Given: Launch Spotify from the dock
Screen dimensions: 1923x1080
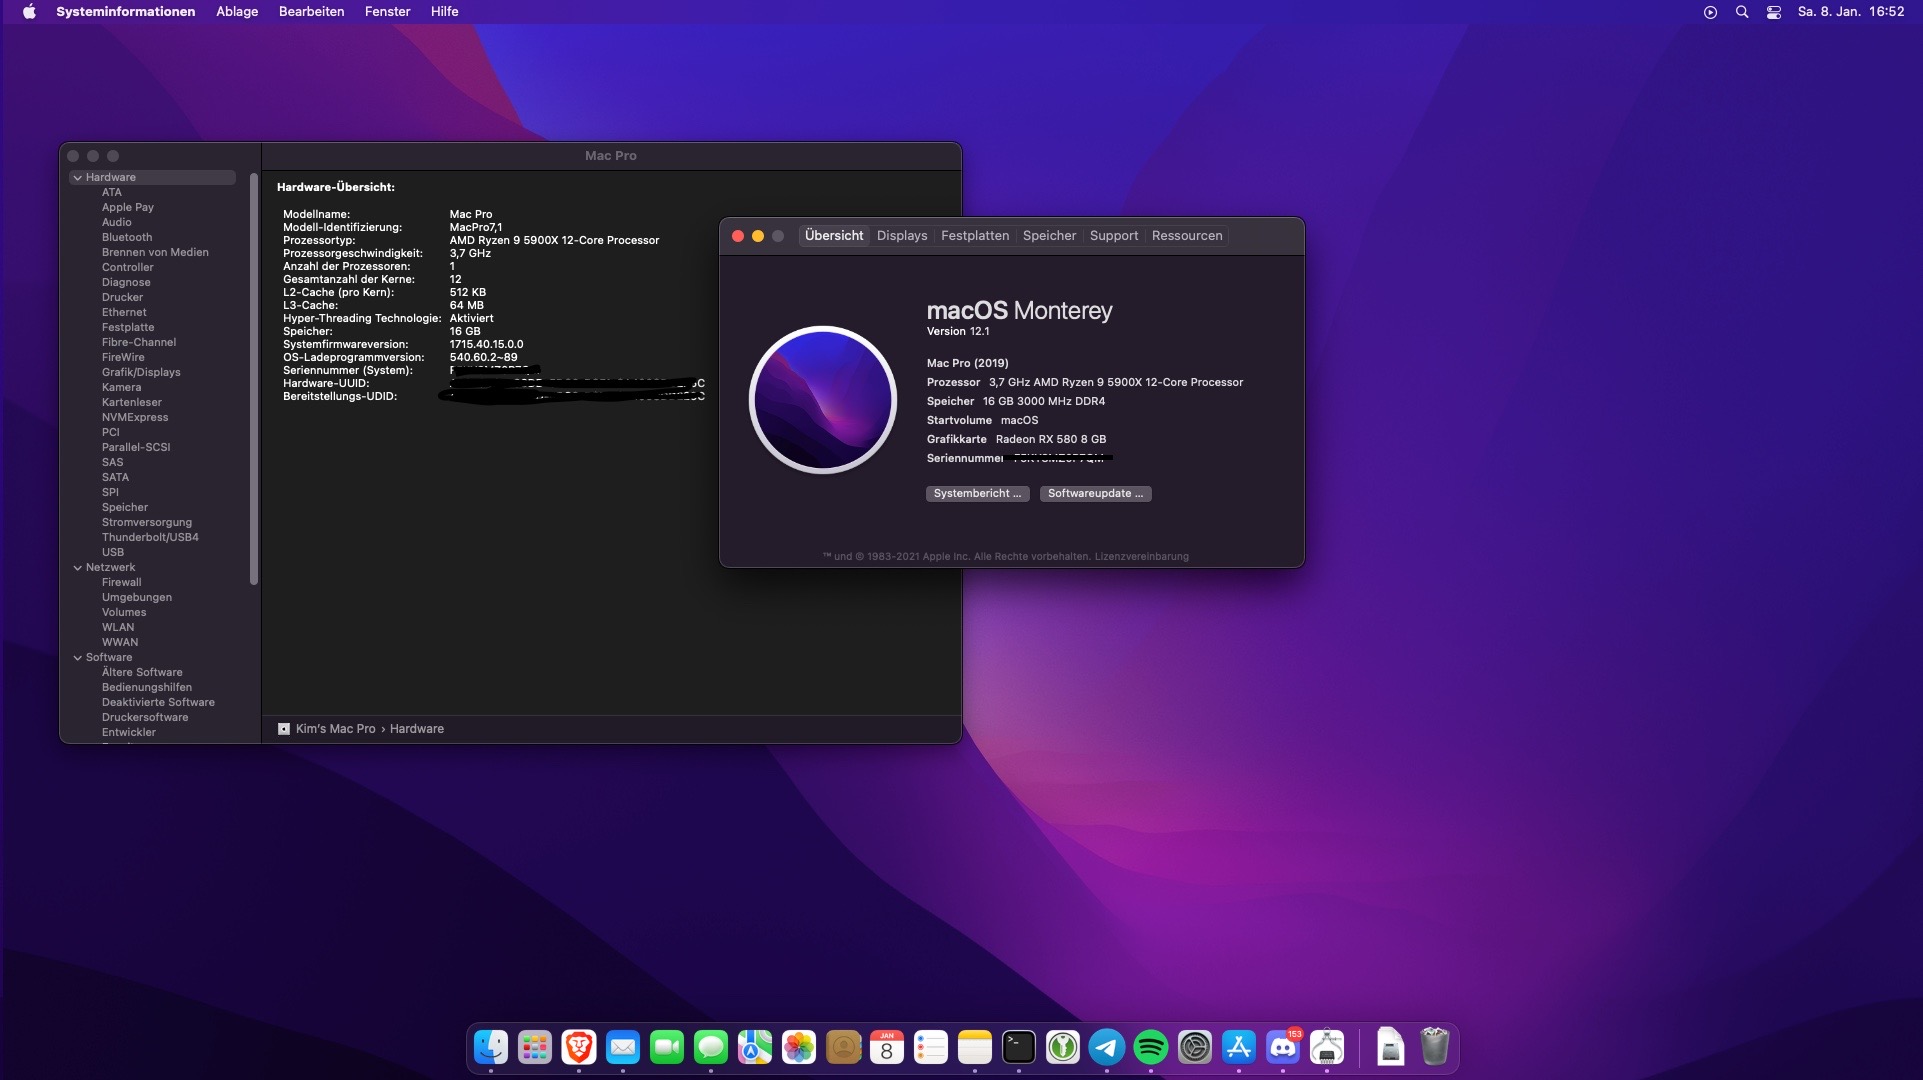Looking at the screenshot, I should pos(1151,1047).
